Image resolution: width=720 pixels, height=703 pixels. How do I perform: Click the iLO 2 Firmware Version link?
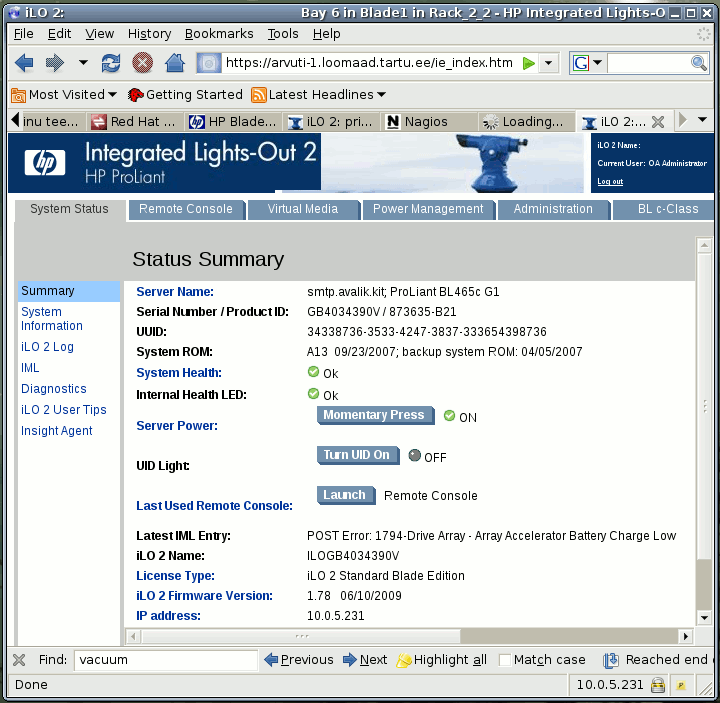(x=204, y=596)
